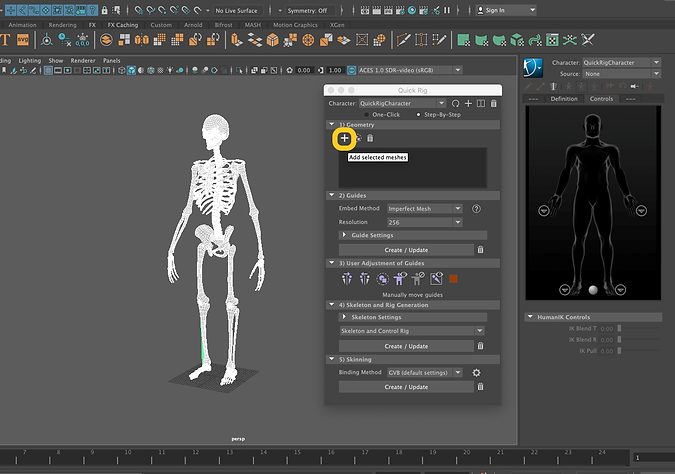Switch to the Arnold shelf tab
Viewport: 675px width, 474px height.
pyautogui.click(x=193, y=25)
